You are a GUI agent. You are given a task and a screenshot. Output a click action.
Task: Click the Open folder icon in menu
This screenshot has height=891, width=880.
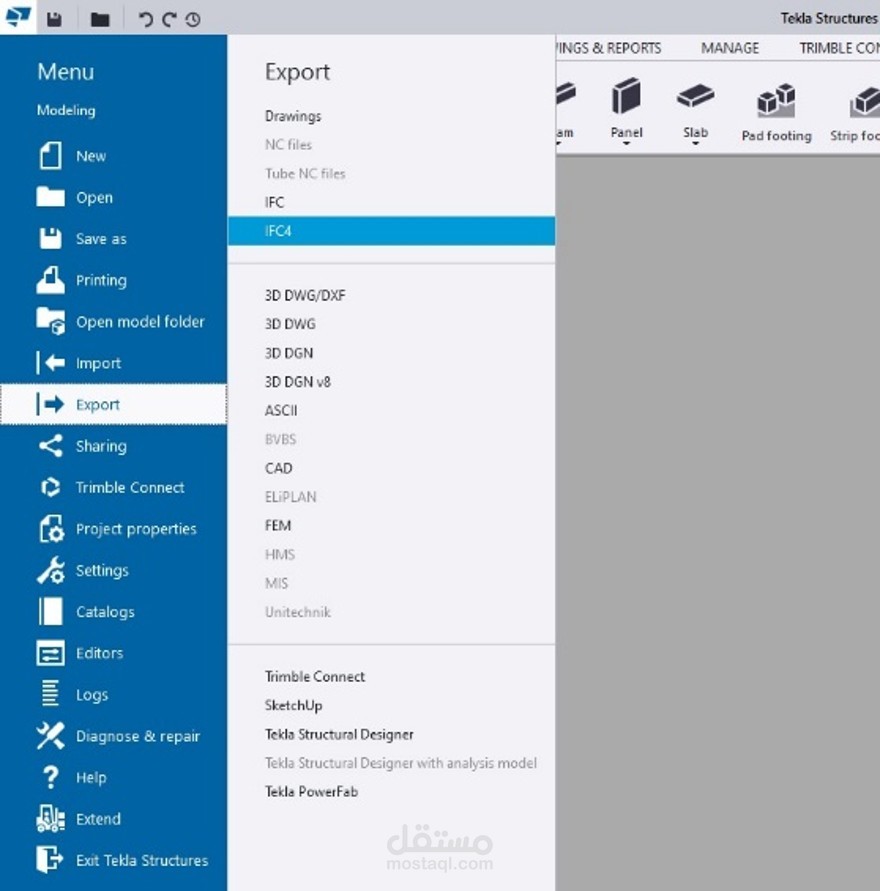(50, 197)
